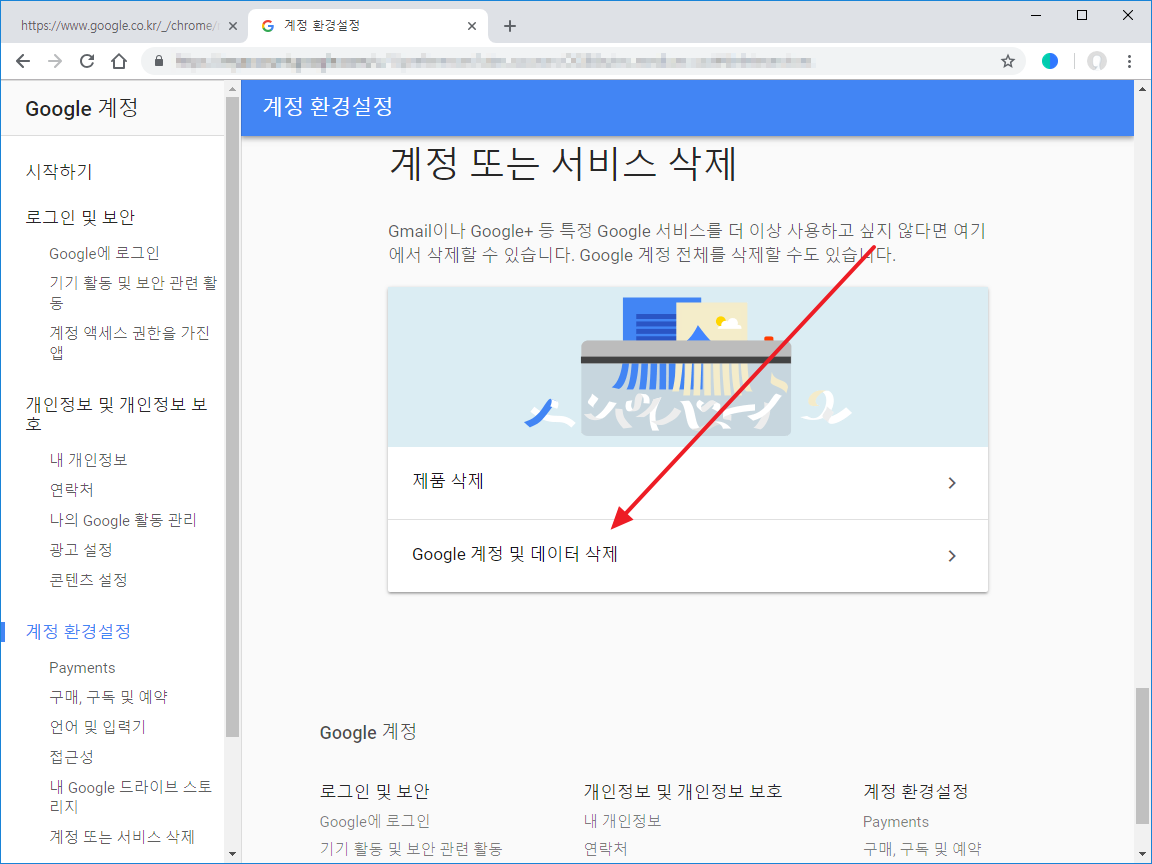This screenshot has height=864, width=1152.
Task: Select the highlighted 계정 환경설정 sidebar item
Action: 78,631
